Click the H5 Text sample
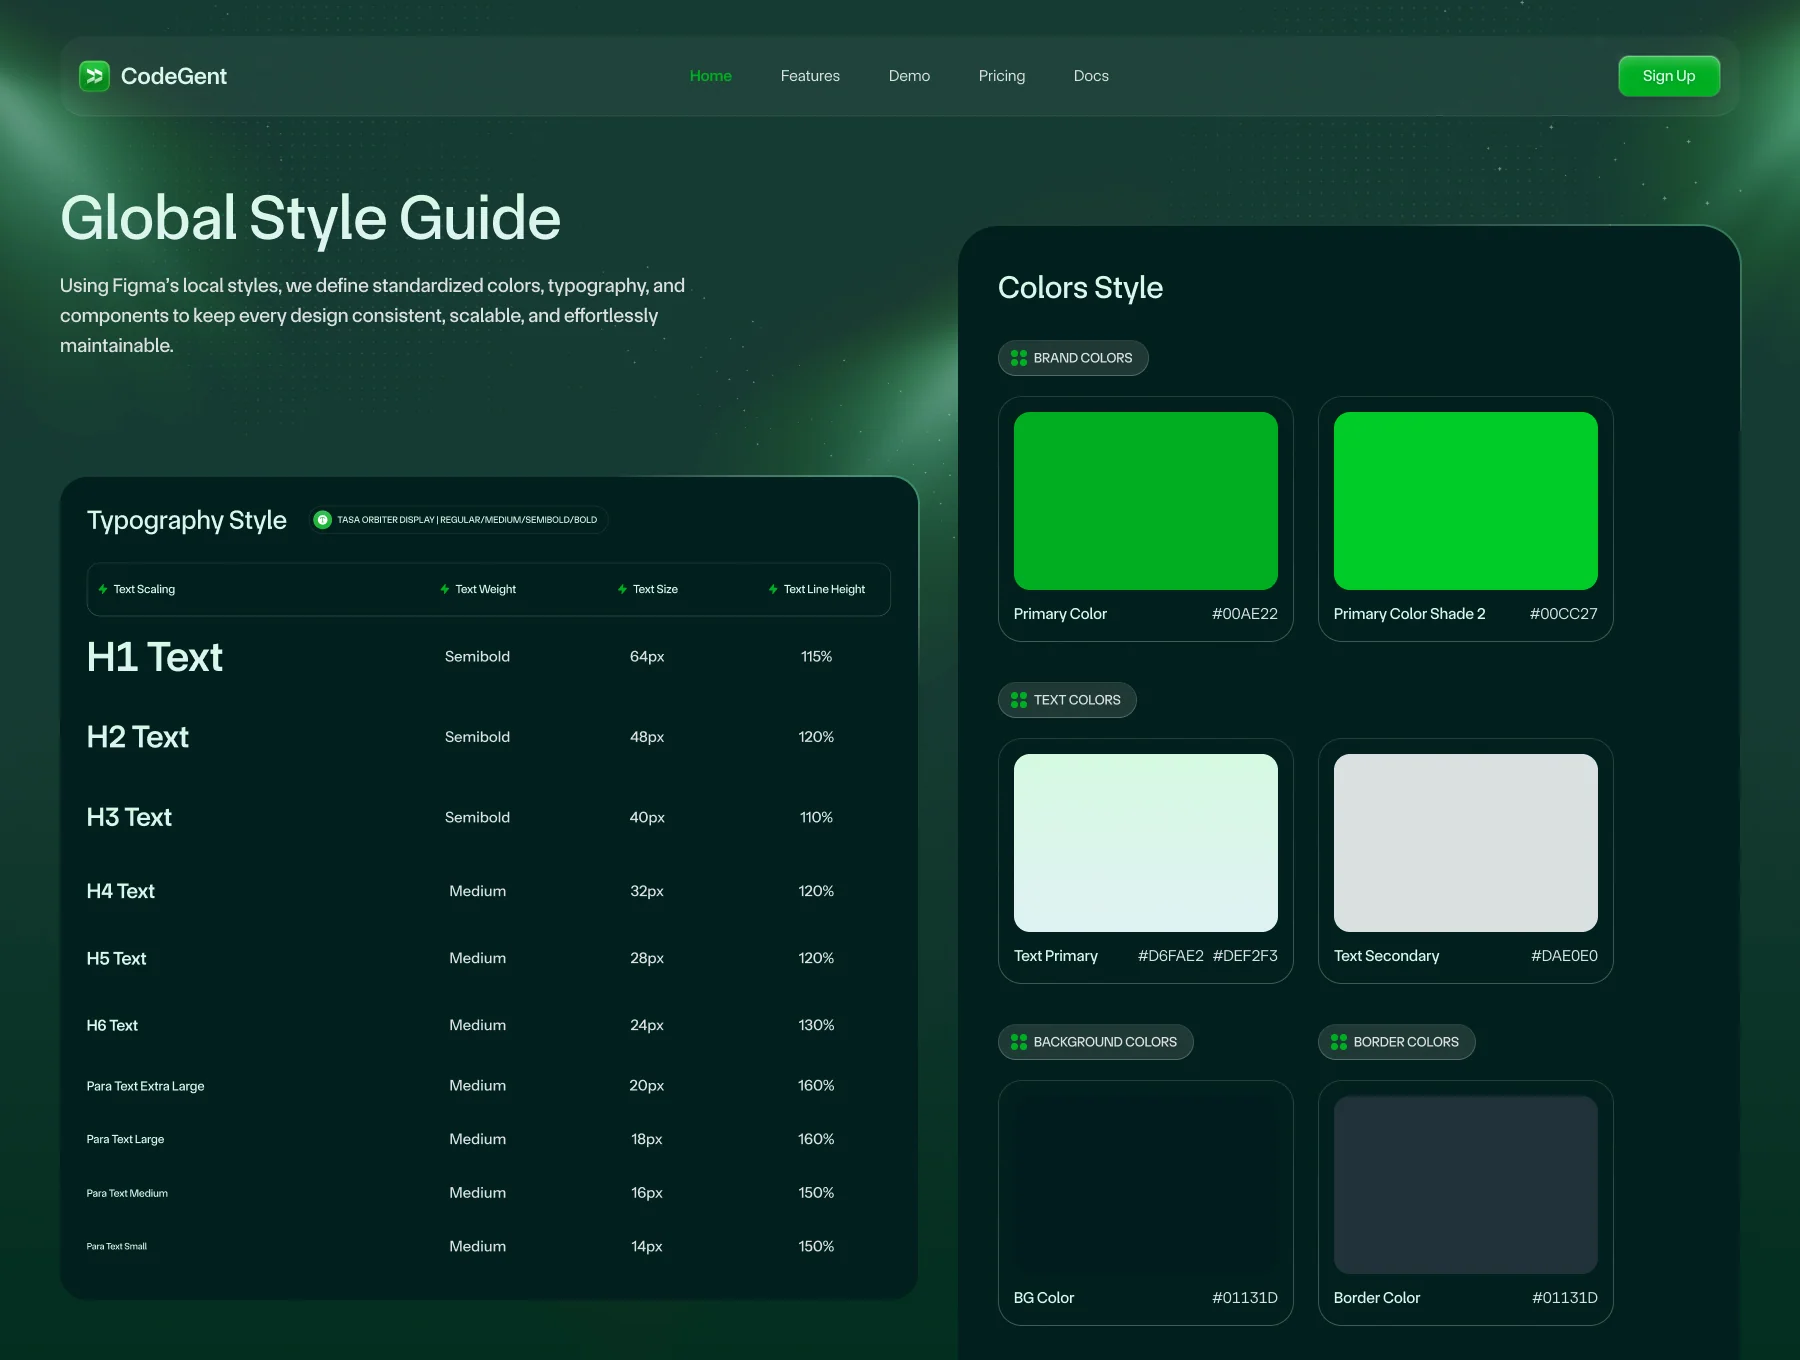Image resolution: width=1800 pixels, height=1360 pixels. 116,958
